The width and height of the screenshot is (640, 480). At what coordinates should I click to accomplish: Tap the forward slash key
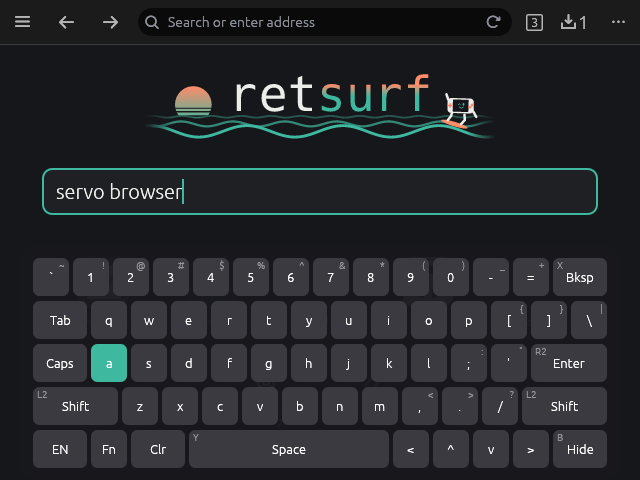[x=500, y=406]
